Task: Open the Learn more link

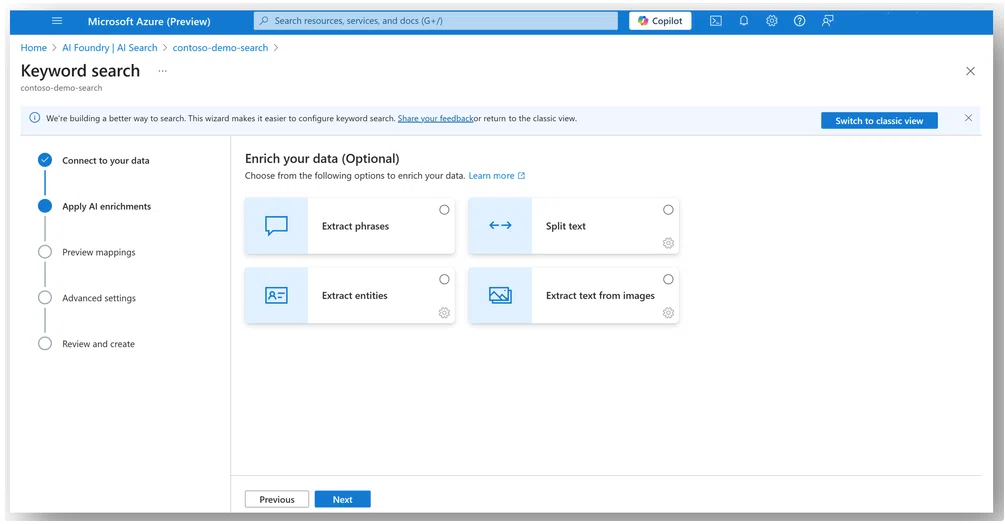Action: pyautogui.click(x=497, y=176)
